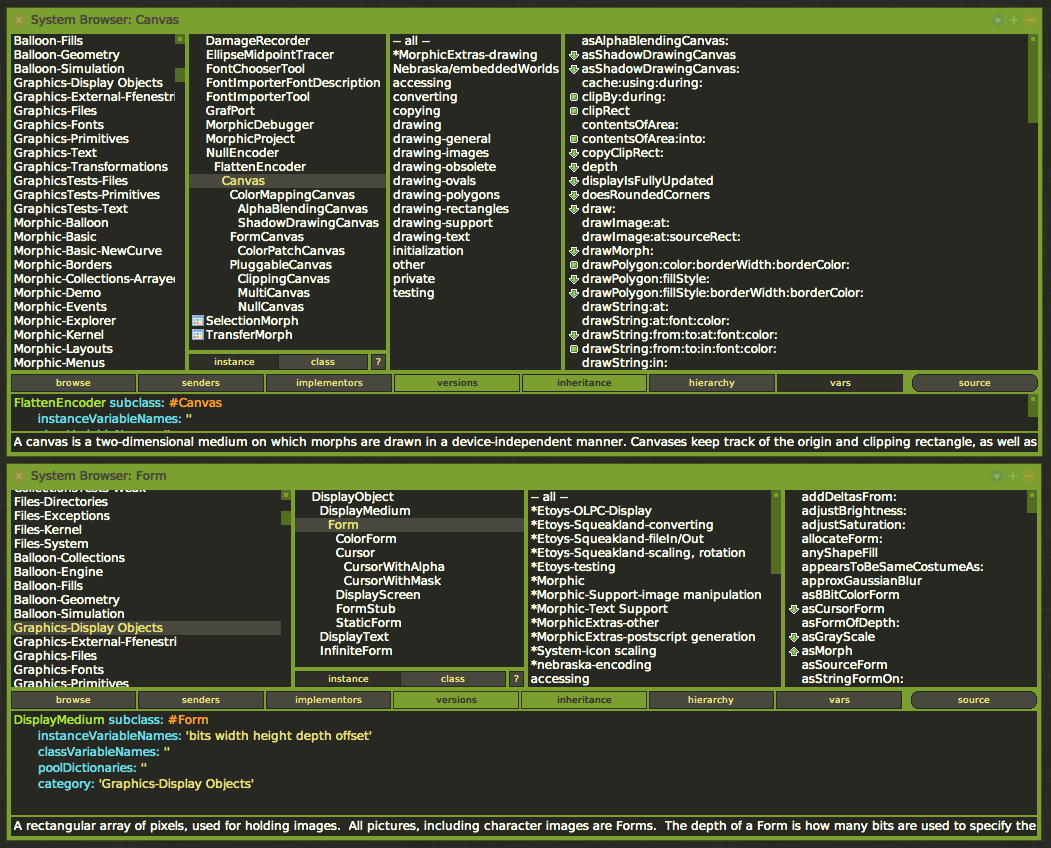Click implementors in the Canvas browser
Screen dimensions: 1051x848
pyautogui.click(x=329, y=383)
